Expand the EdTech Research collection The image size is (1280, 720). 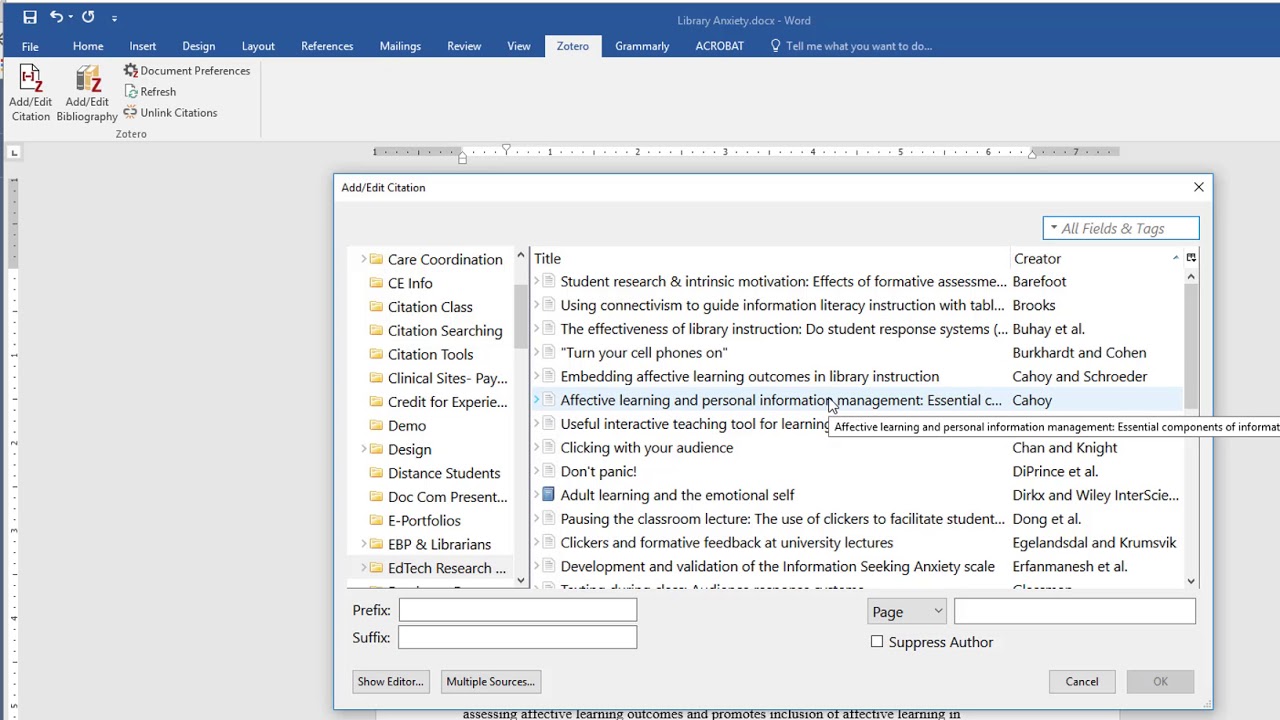coord(363,568)
